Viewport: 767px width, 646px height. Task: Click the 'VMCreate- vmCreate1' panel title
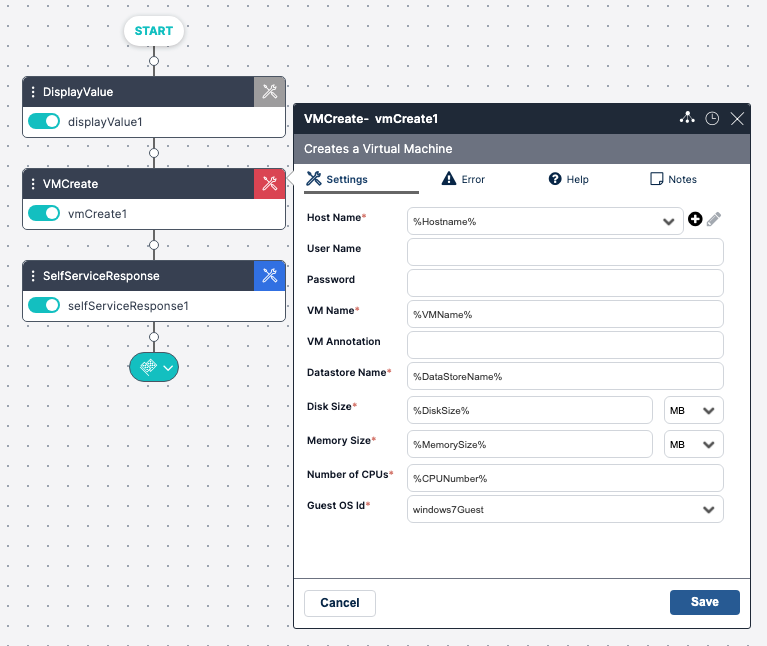pyautogui.click(x=371, y=118)
